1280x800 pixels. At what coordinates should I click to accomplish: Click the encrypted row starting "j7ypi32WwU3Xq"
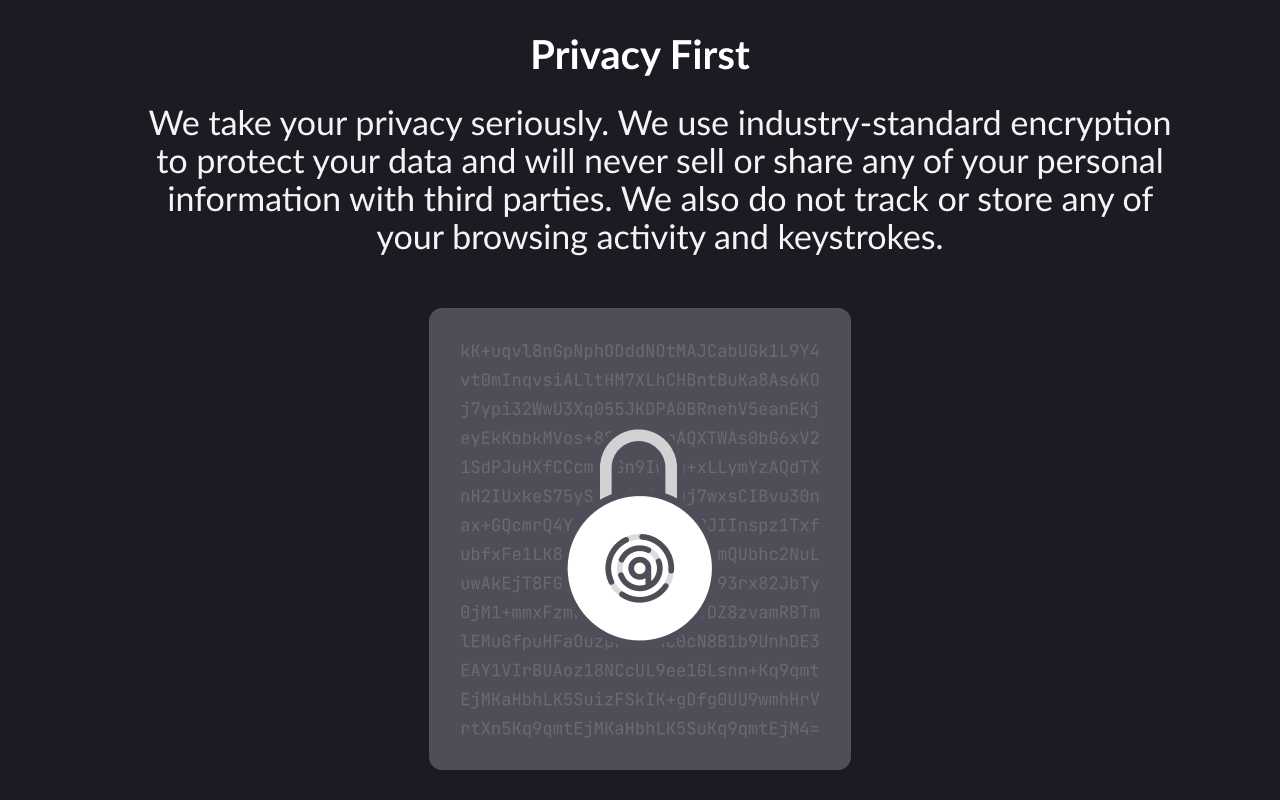pyautogui.click(x=640, y=409)
